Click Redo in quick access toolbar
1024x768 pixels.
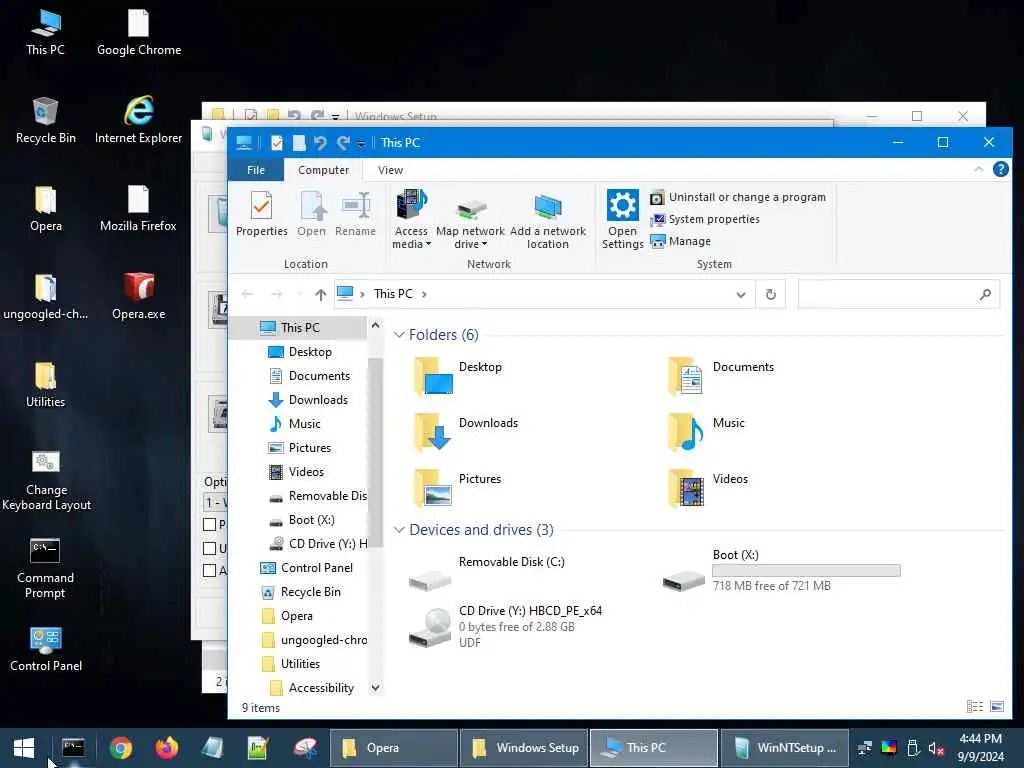coord(343,142)
